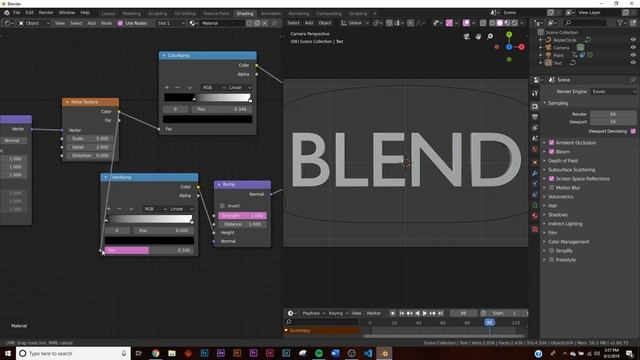
Task: Play the animation in reverse
Action: pos(417,313)
